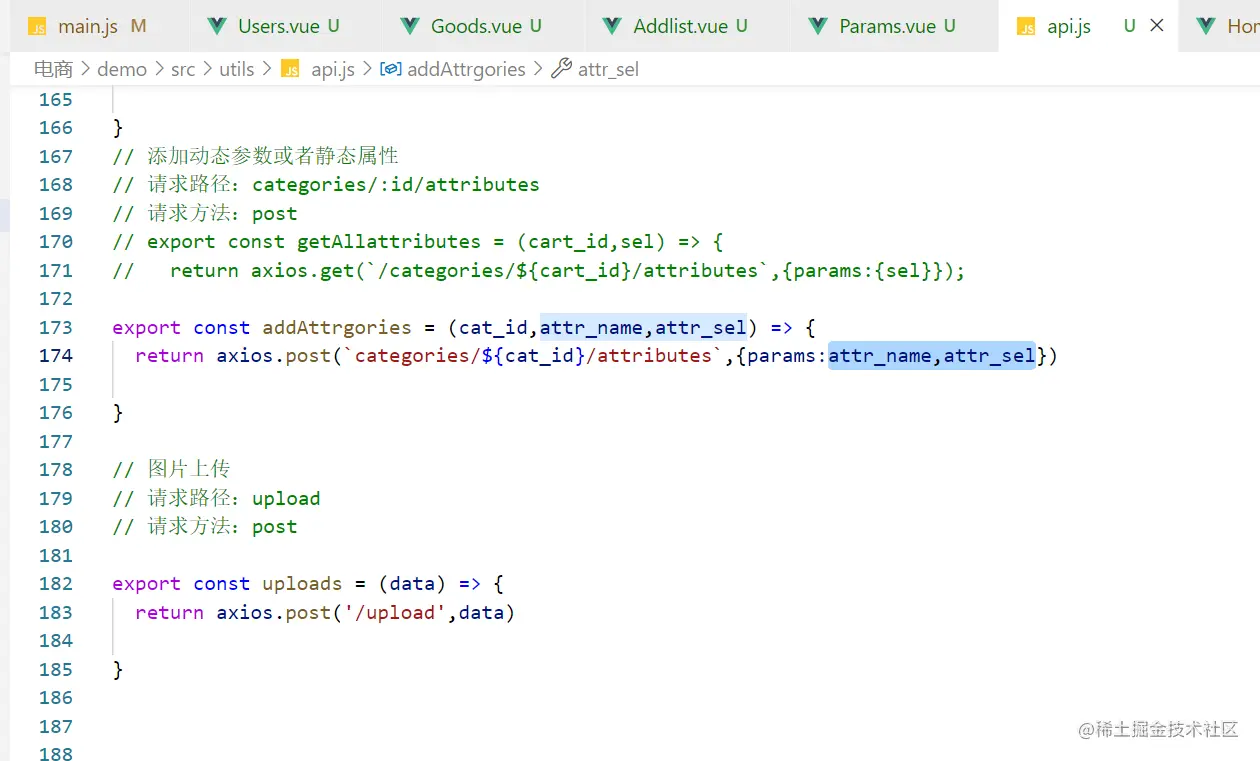Place cursor on addAttrgories function name
Image resolution: width=1260 pixels, height=761 pixels.
tap(337, 327)
